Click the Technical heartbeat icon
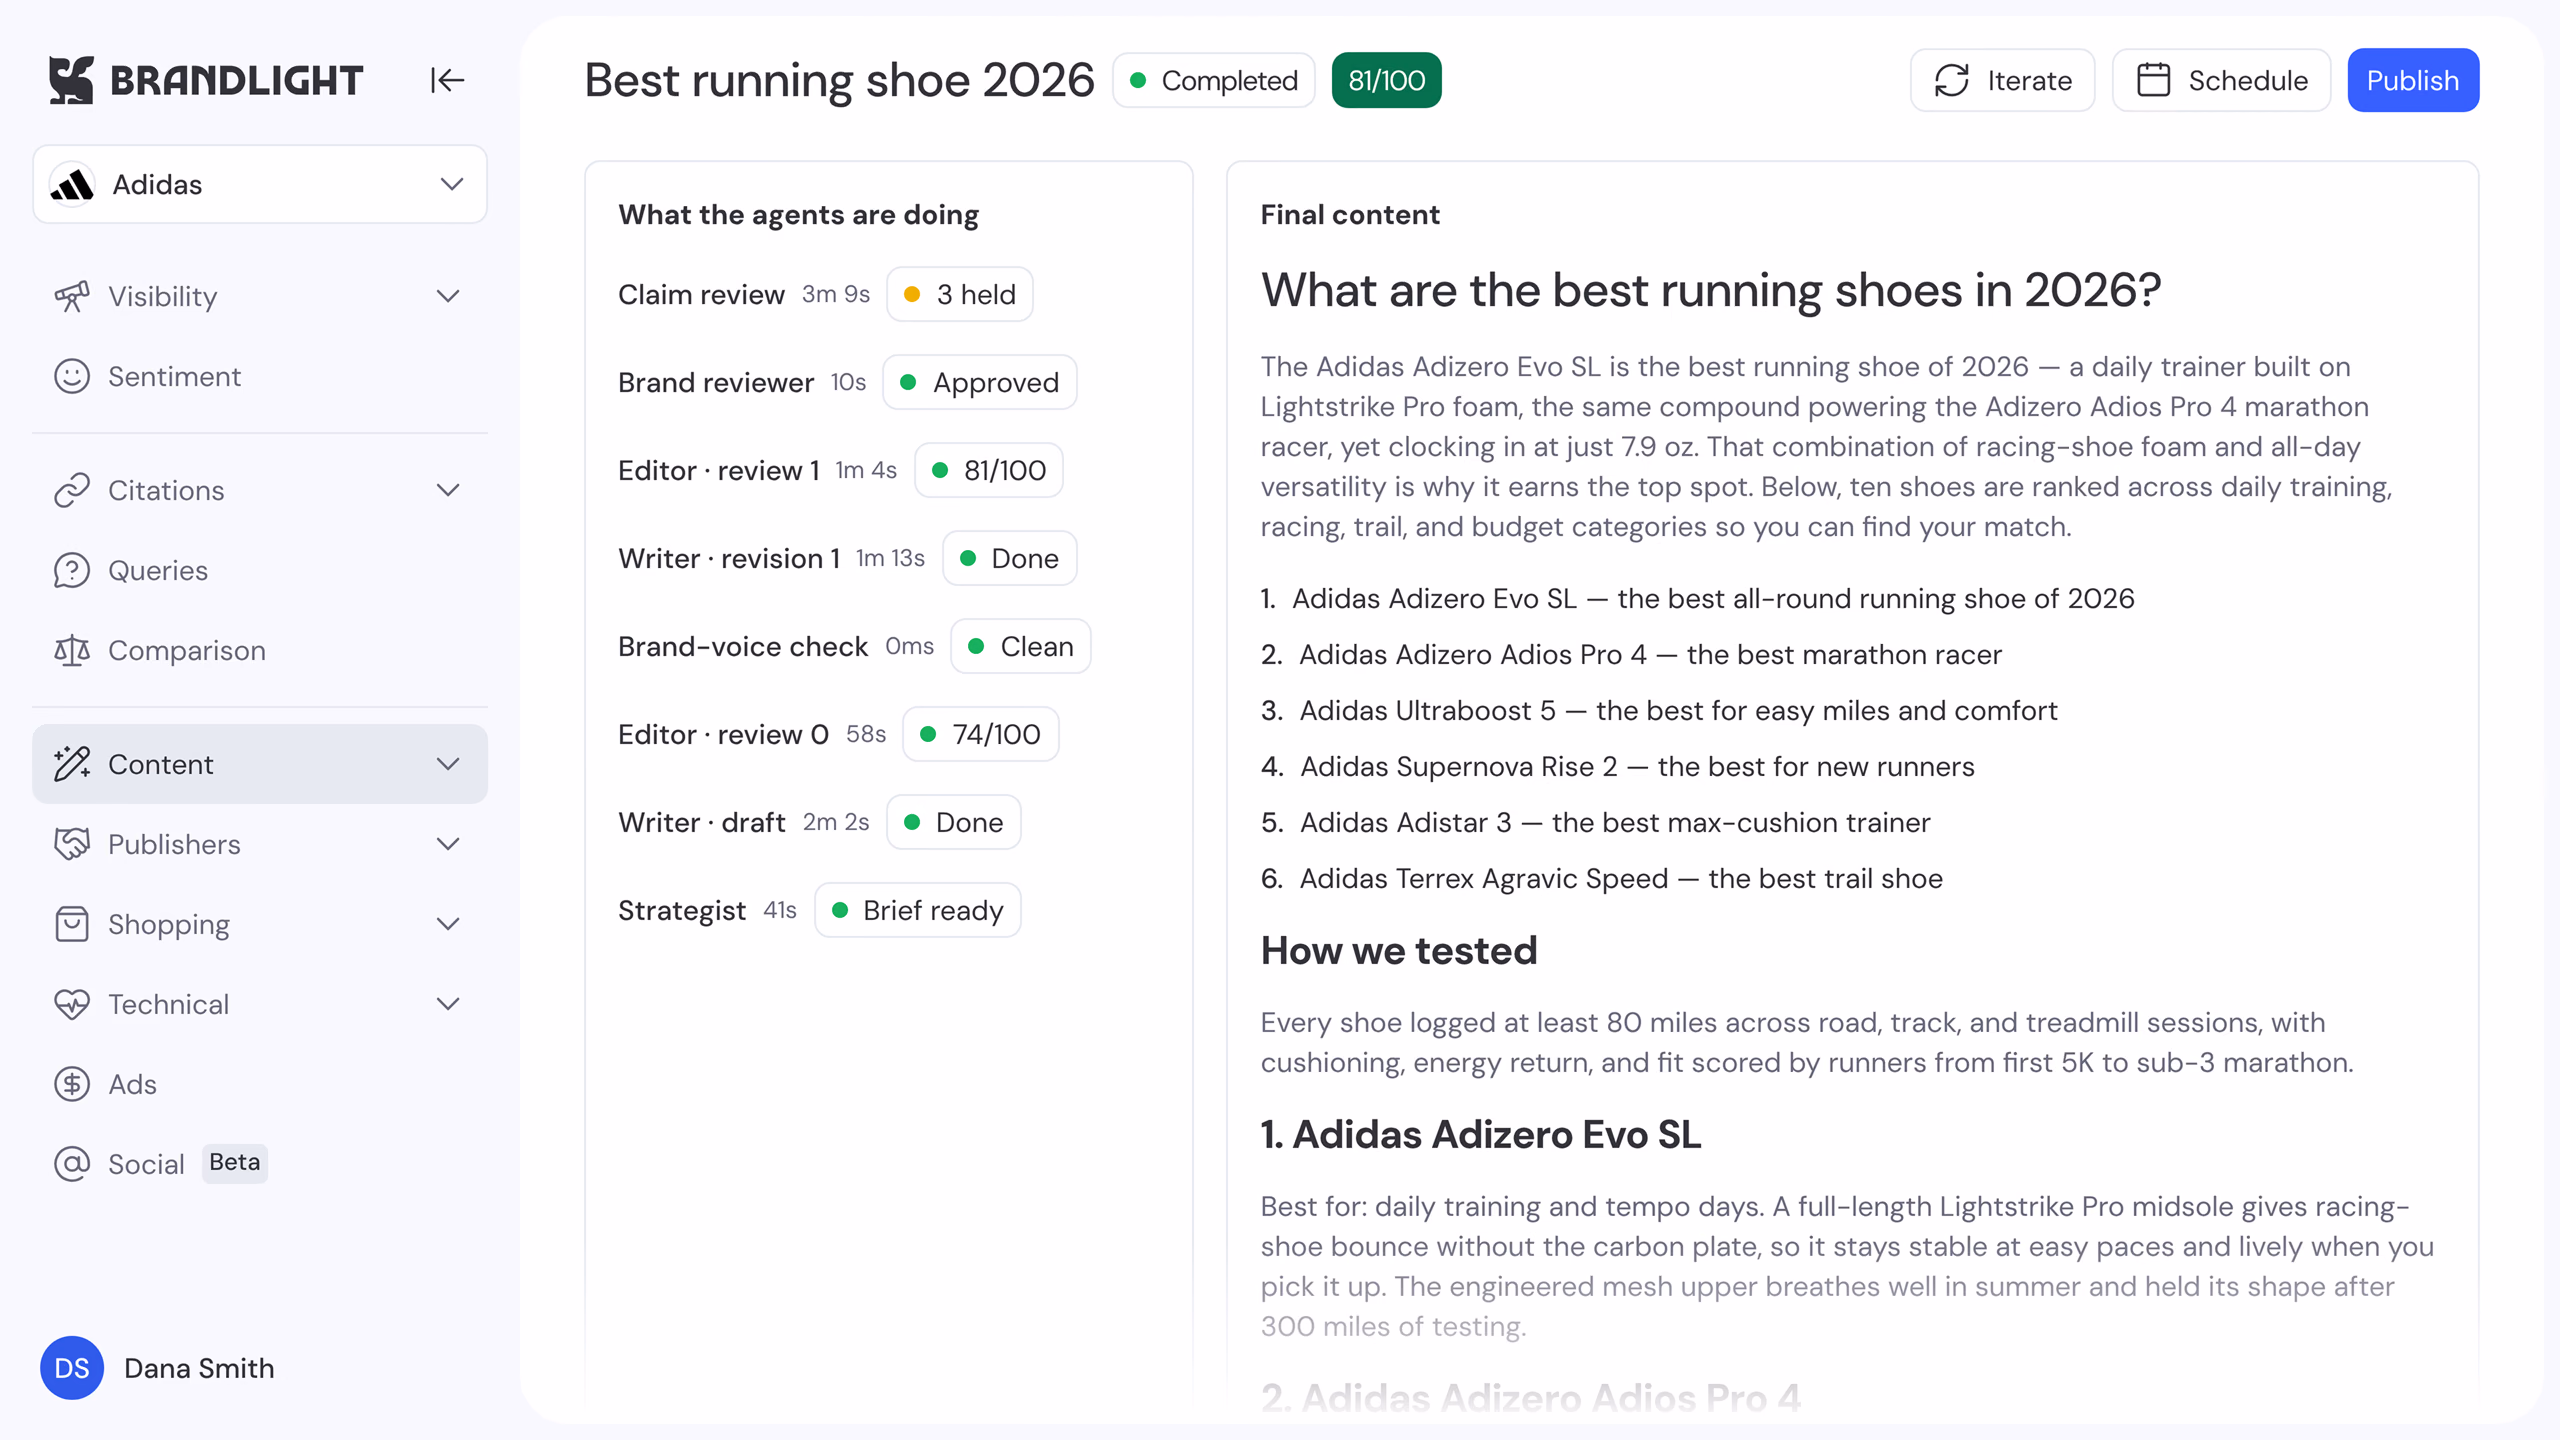 [72, 1004]
